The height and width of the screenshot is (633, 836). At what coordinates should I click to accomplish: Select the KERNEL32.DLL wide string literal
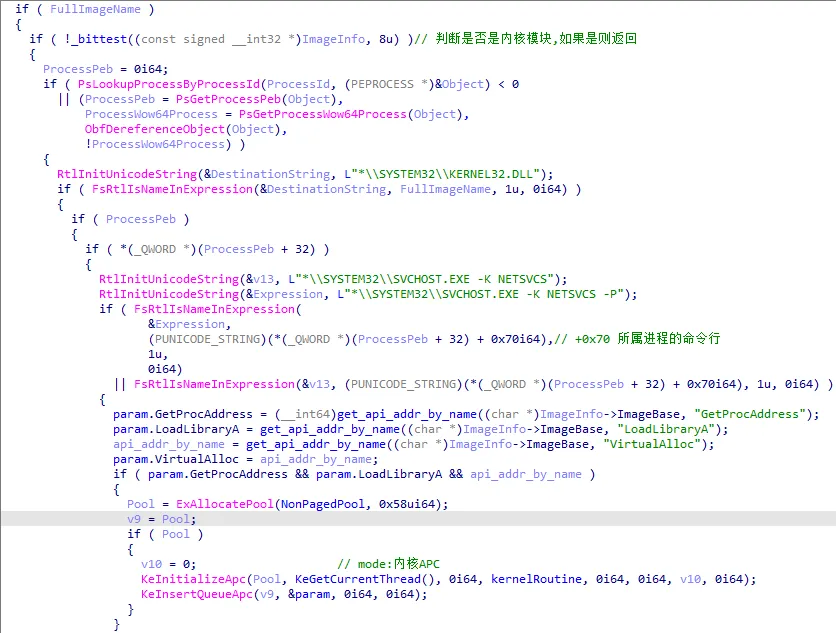pos(442,174)
